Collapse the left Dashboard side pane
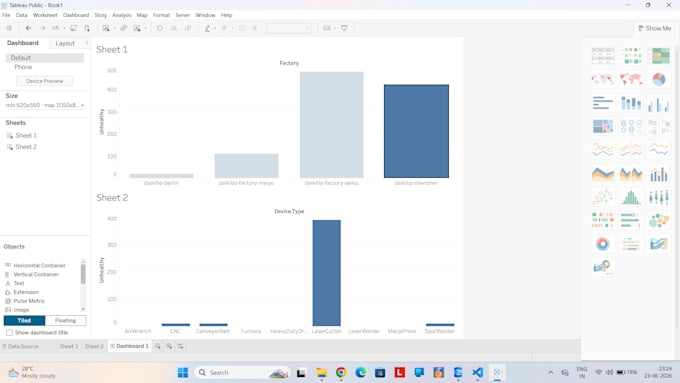 [86, 43]
